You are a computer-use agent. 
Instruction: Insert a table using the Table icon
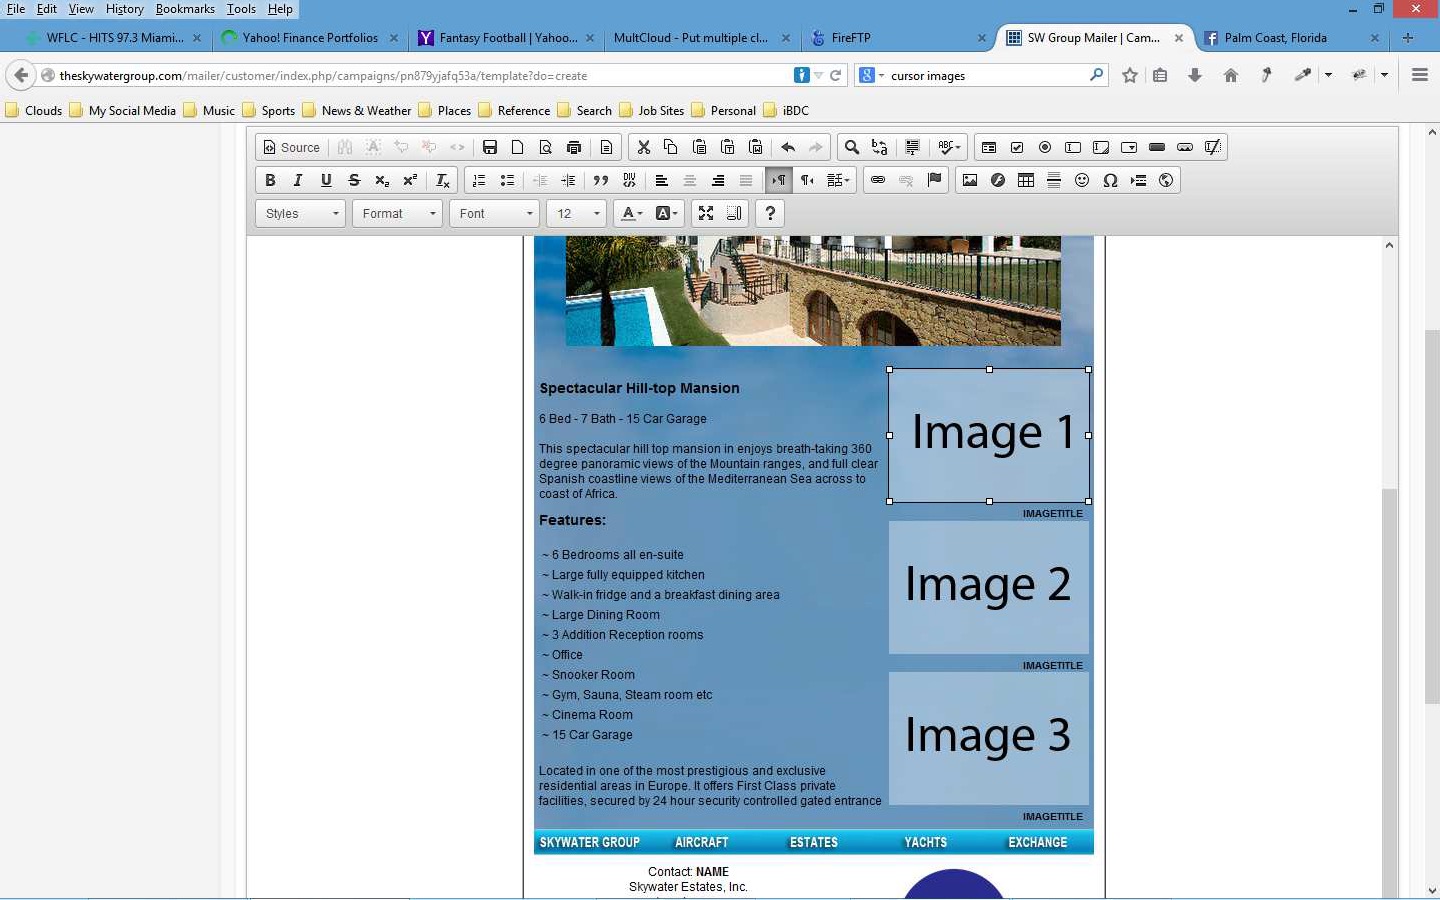tap(1026, 180)
